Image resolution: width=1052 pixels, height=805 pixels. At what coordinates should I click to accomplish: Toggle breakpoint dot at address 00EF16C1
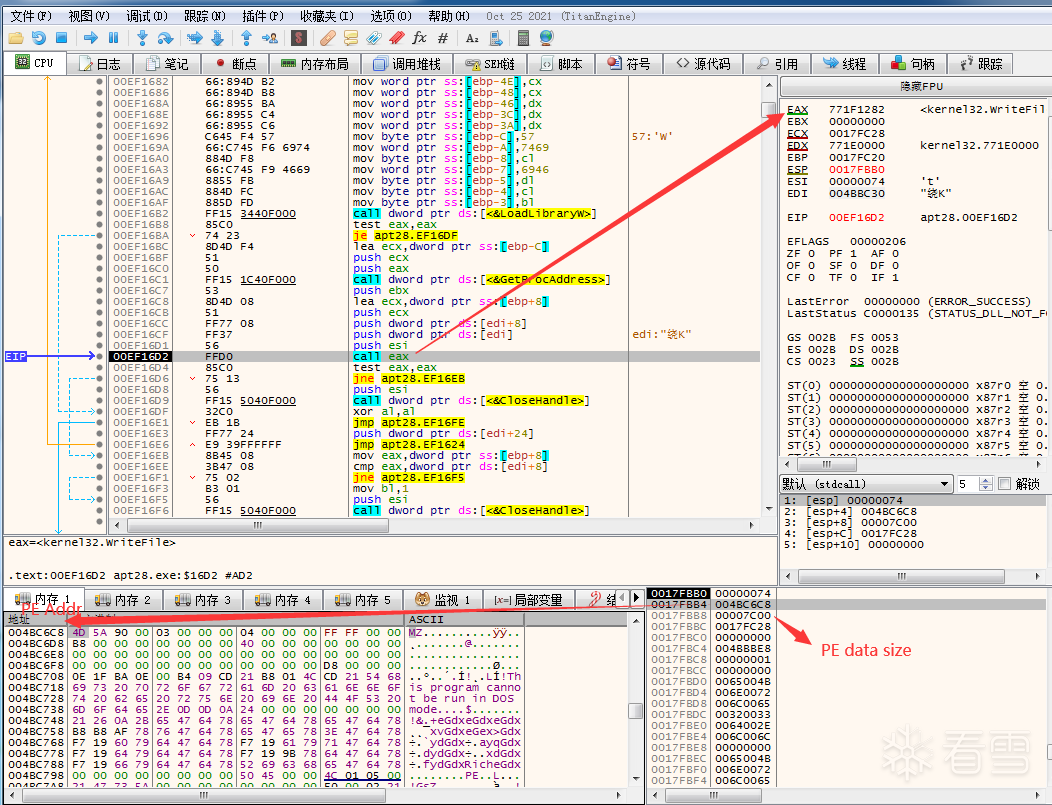[99, 279]
